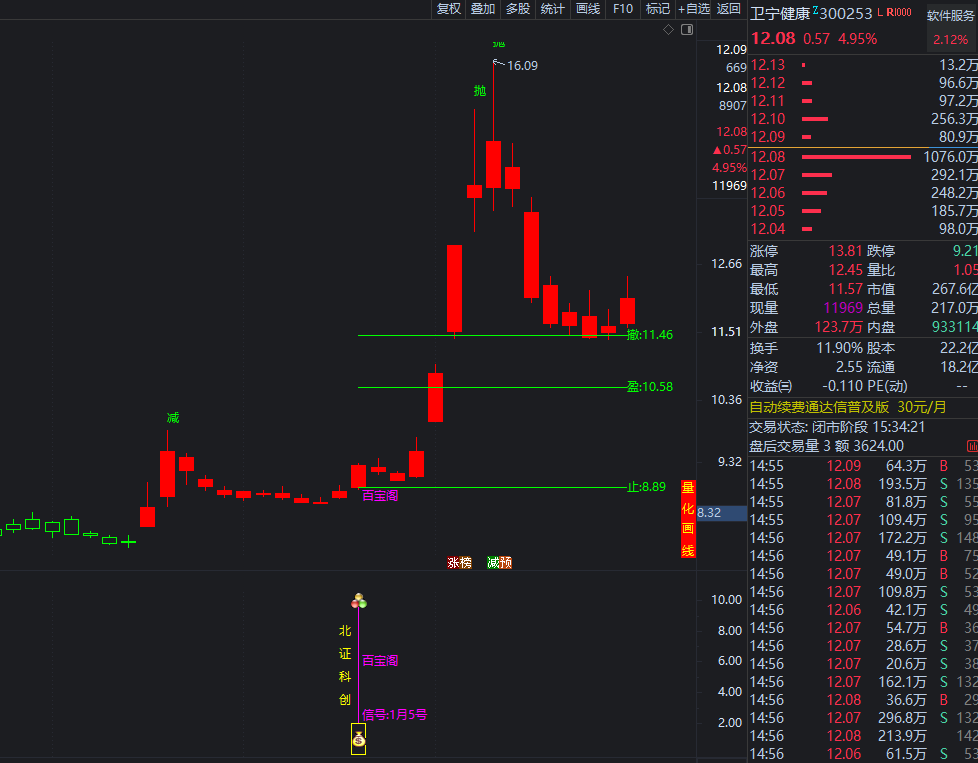Click the money bag signal icon

tap(358, 740)
